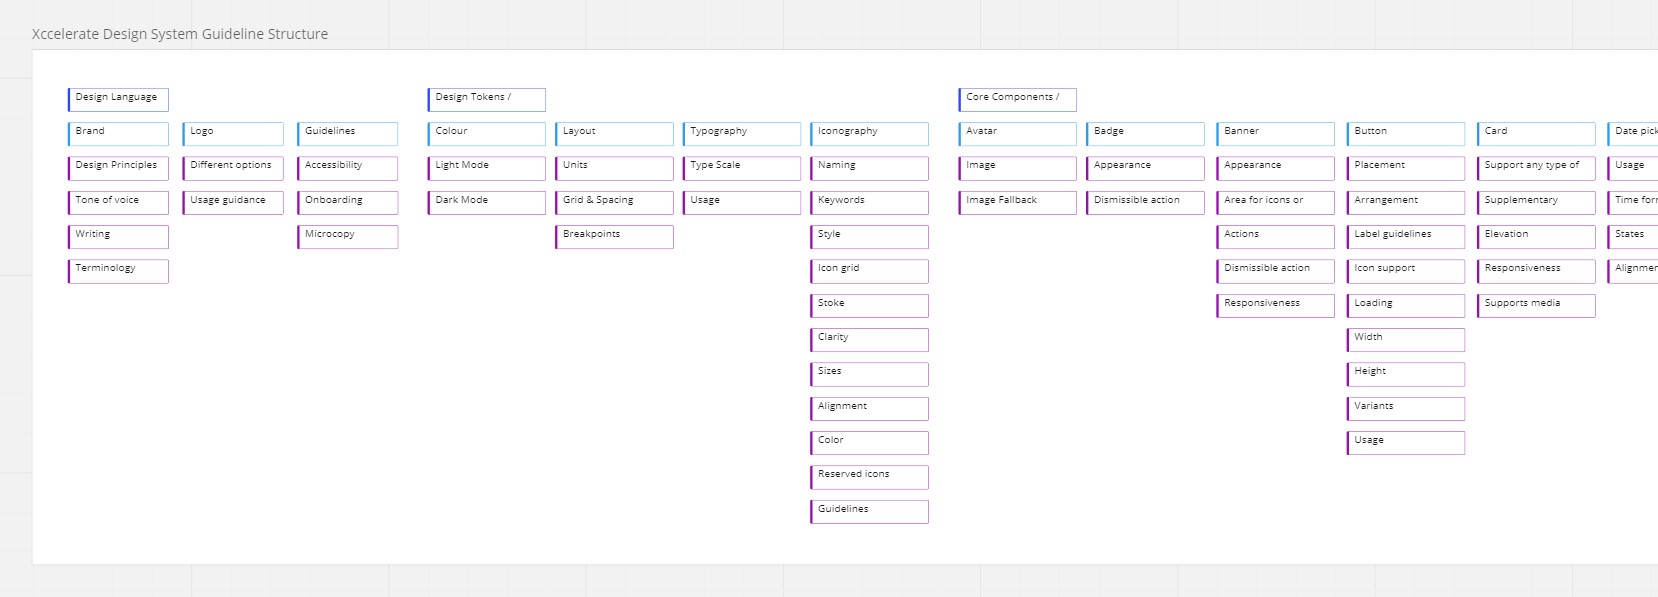
Task: Click the Style card
Action: click(869, 237)
